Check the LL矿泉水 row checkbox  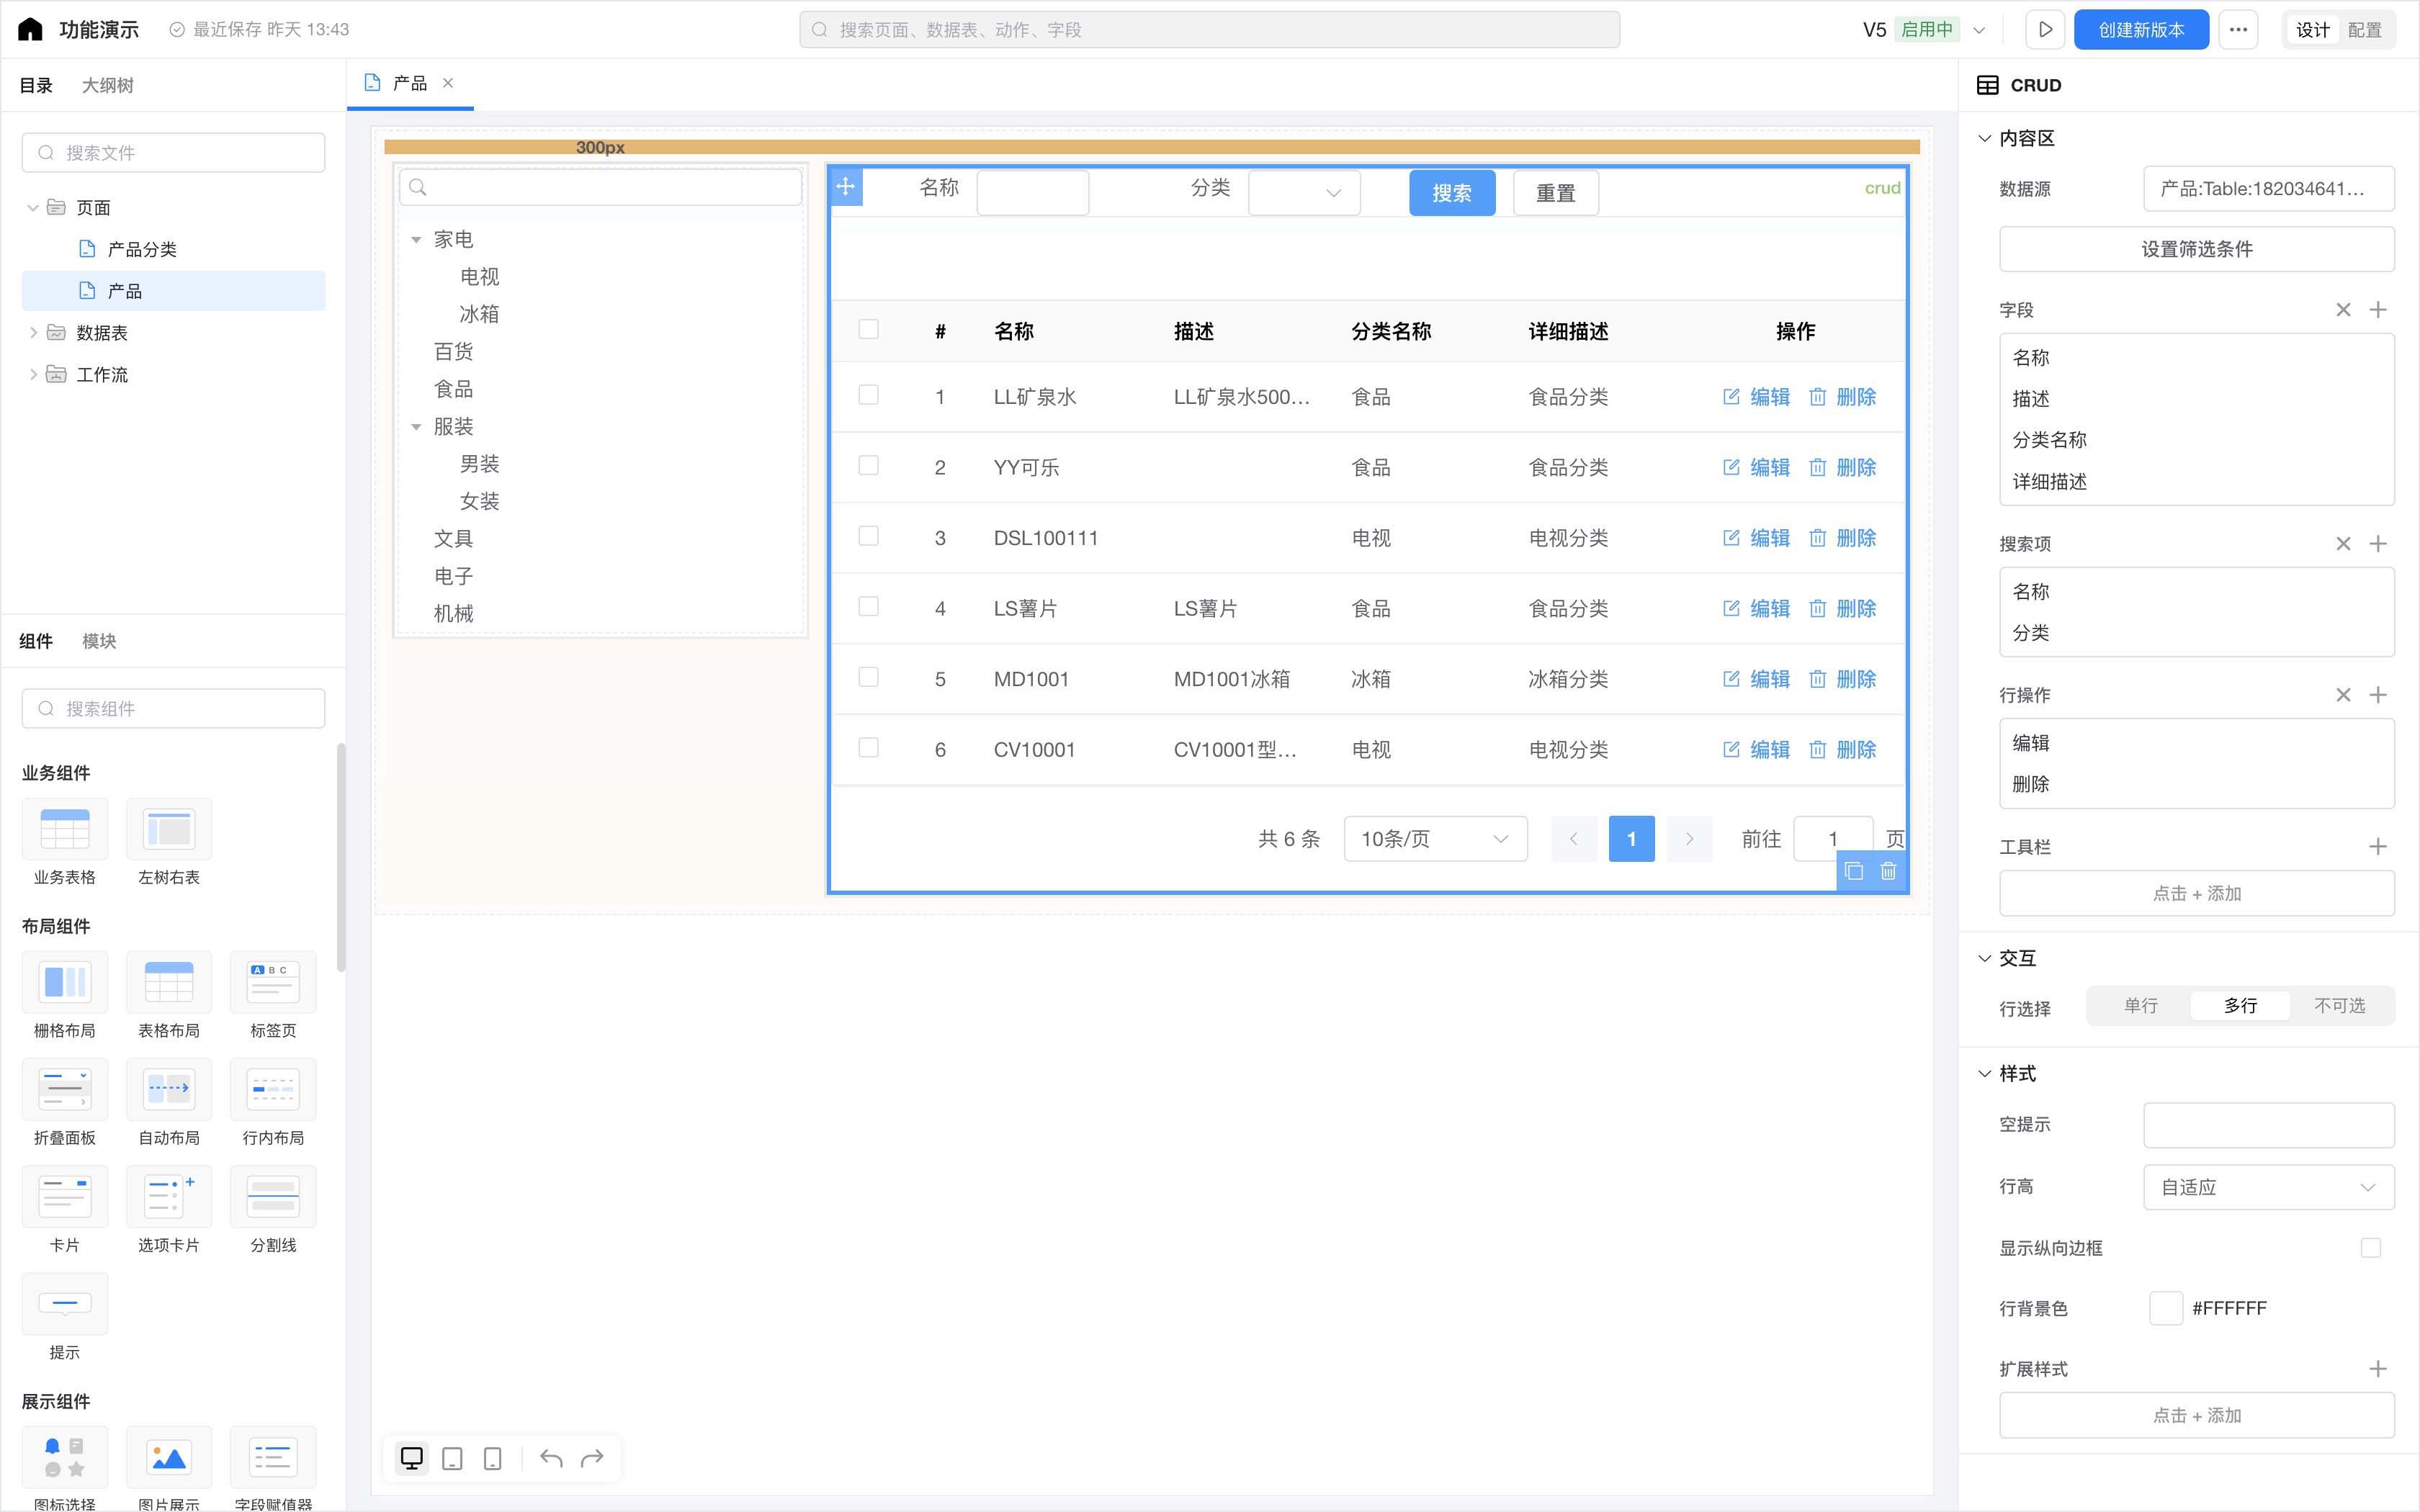(x=868, y=395)
